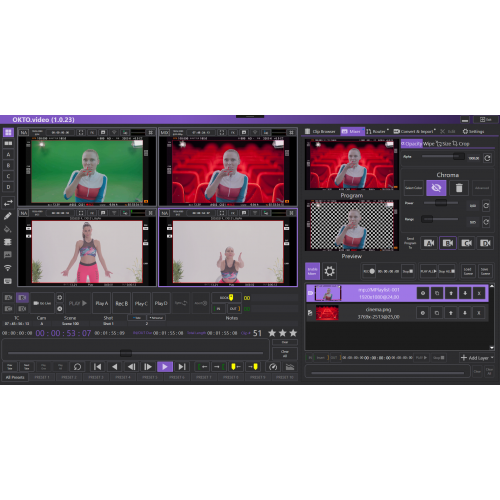This screenshot has height=500, width=500.
Task: Select the paint bucket fill tool
Action: 8,229
